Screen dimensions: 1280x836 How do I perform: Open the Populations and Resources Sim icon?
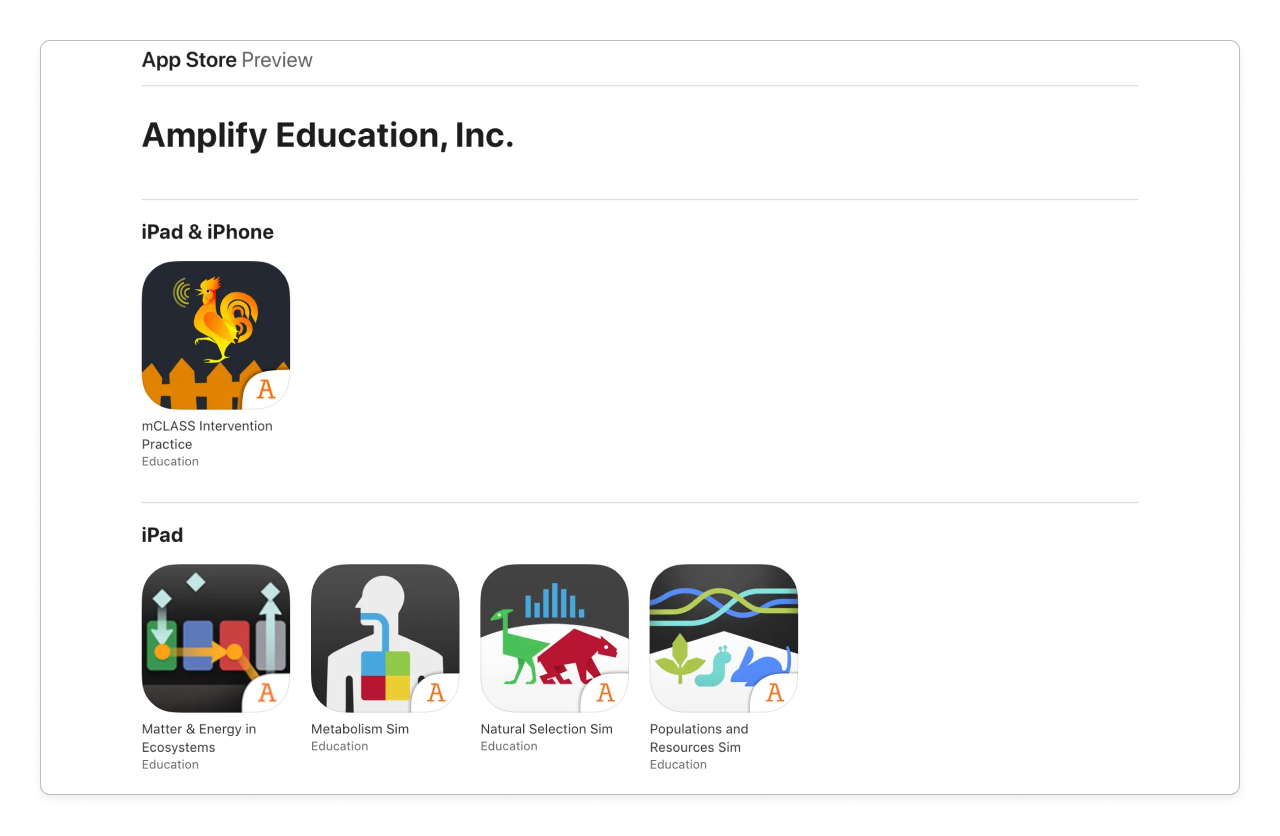[x=724, y=638]
